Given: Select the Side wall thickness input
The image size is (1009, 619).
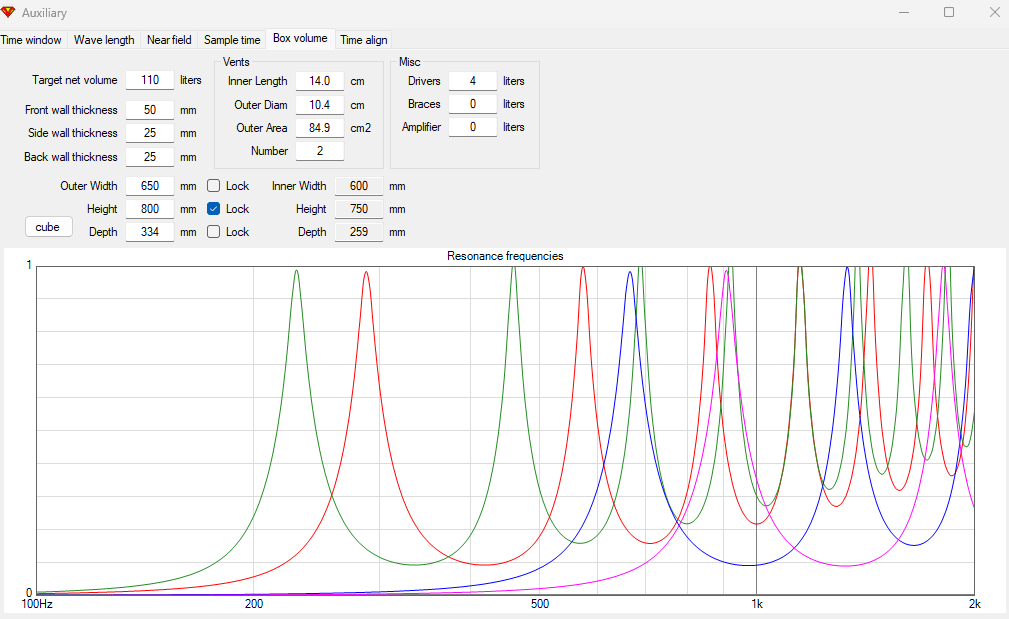Looking at the screenshot, I should pyautogui.click(x=150, y=133).
